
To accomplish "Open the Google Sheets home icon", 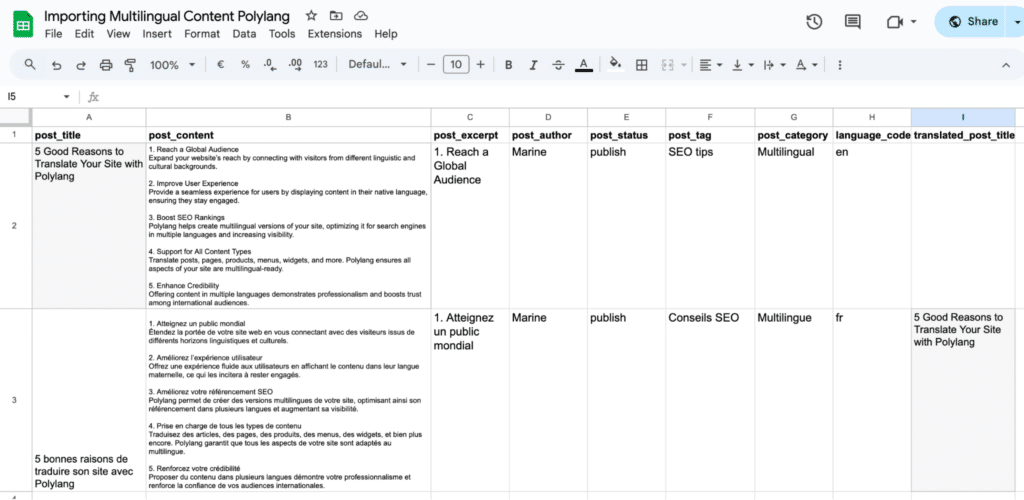I will pyautogui.click(x=24, y=24).
